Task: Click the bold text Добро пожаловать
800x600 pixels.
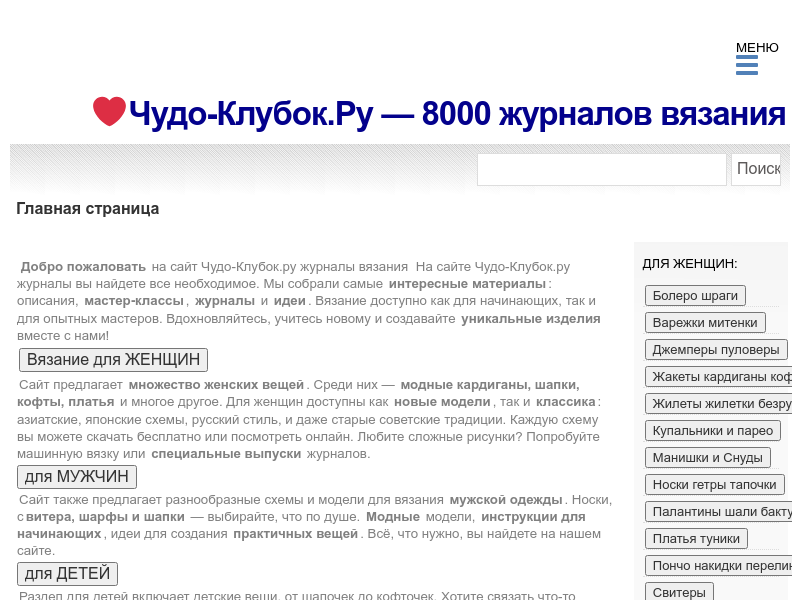Action: [83, 266]
